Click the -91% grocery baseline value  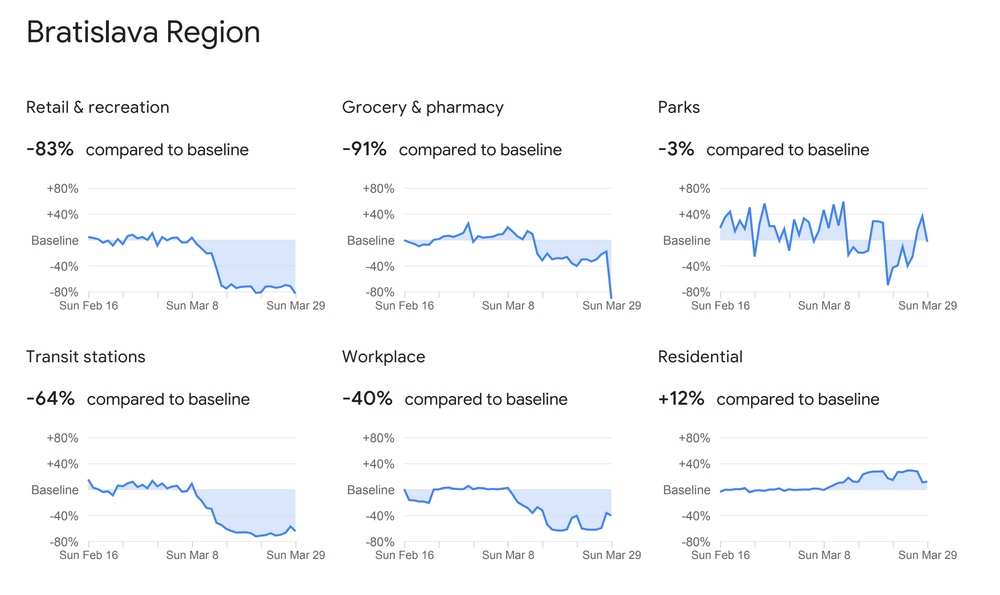(x=364, y=149)
